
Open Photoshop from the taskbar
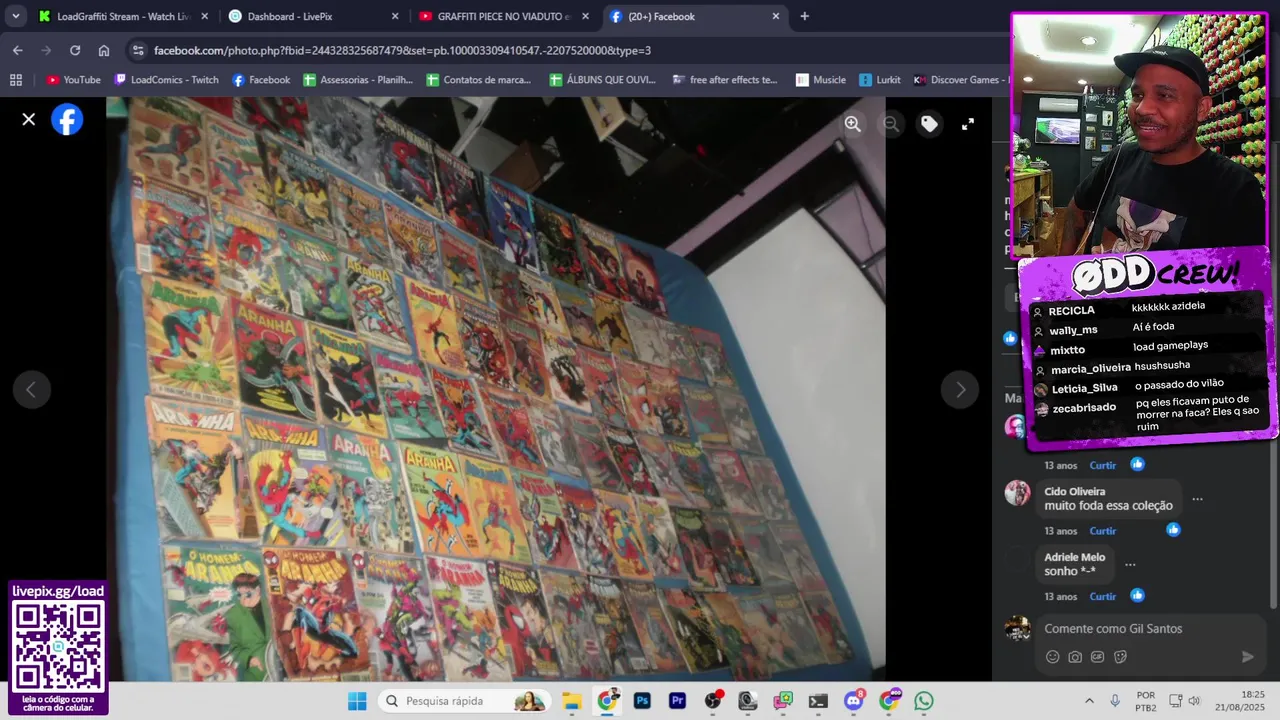pos(642,701)
